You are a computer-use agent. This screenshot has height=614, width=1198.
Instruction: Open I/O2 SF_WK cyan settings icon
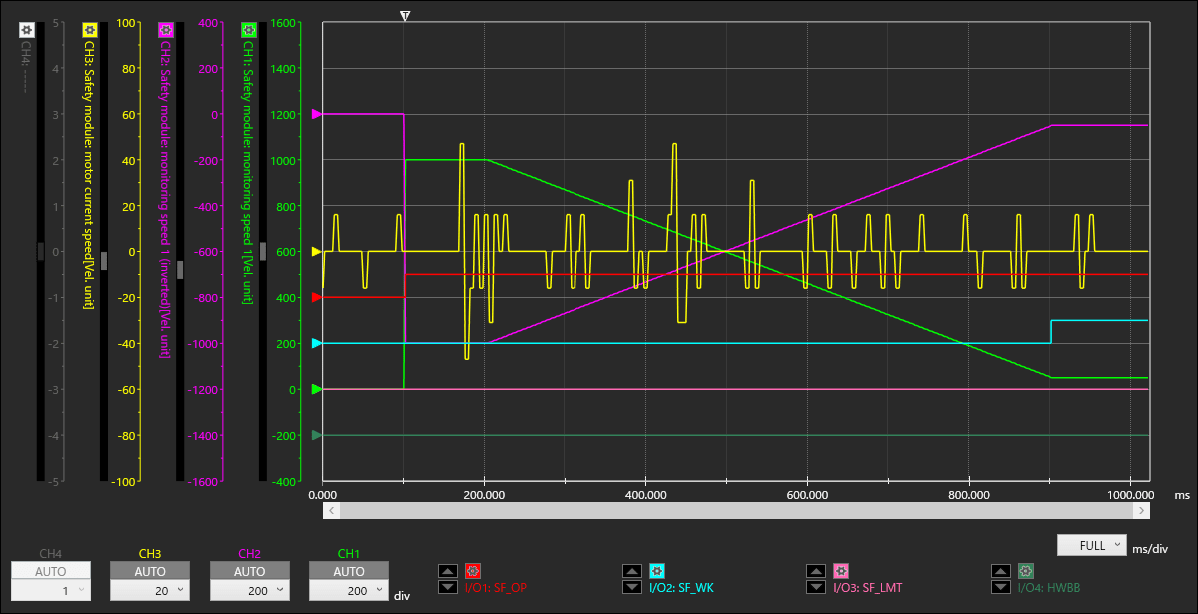pyautogui.click(x=657, y=571)
